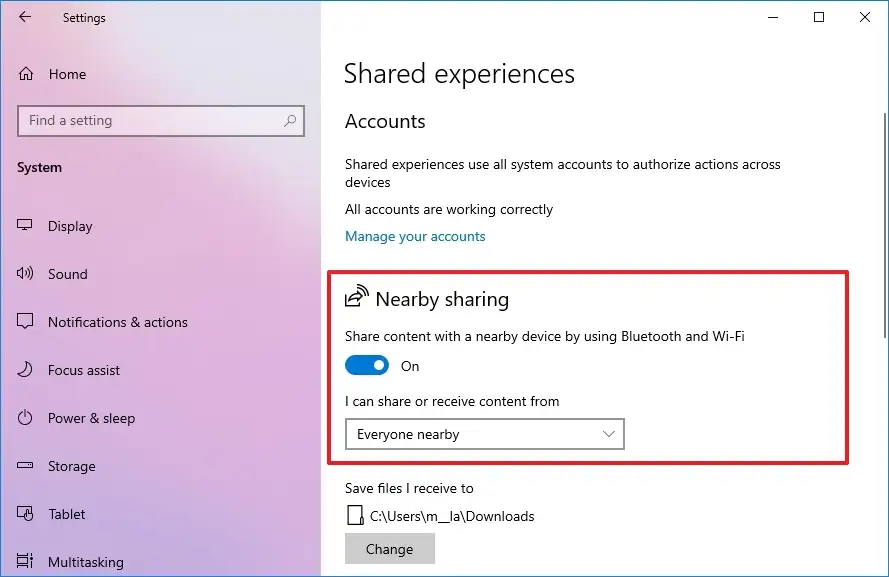Click the Home icon in sidebar
The height and width of the screenshot is (577, 889).
tap(26, 74)
